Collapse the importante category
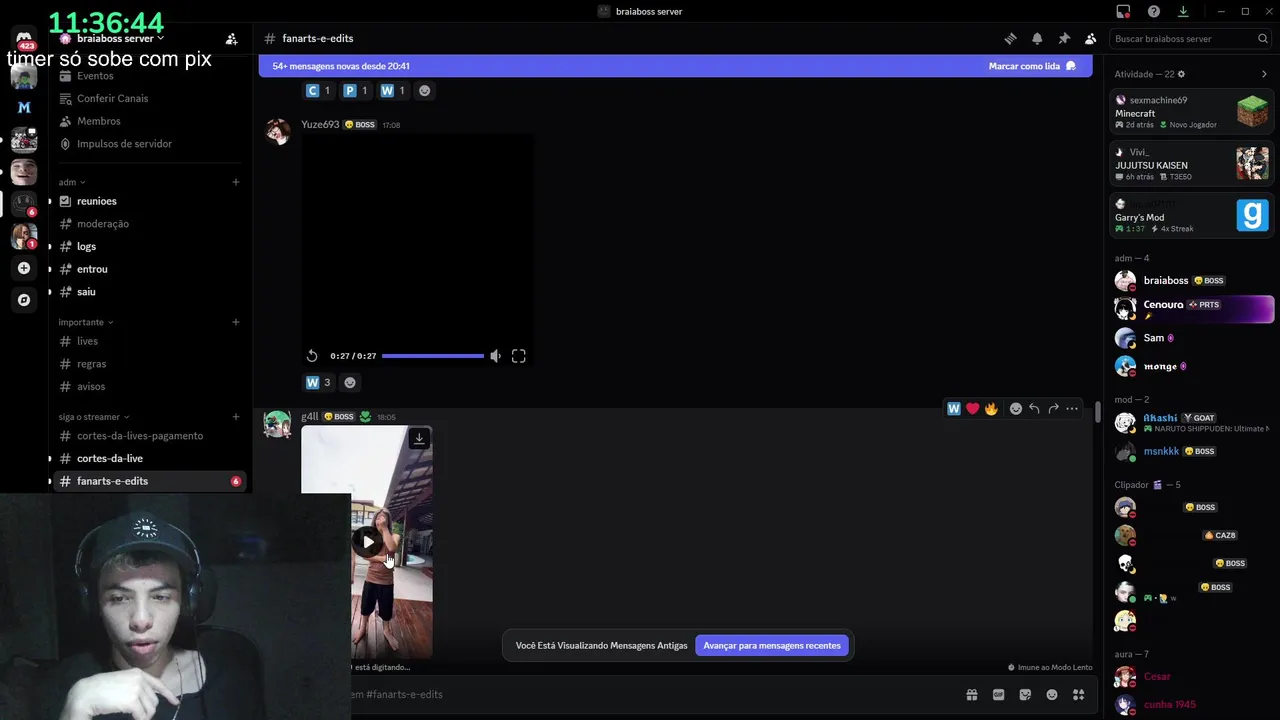This screenshot has width=1280, height=720. click(x=85, y=322)
